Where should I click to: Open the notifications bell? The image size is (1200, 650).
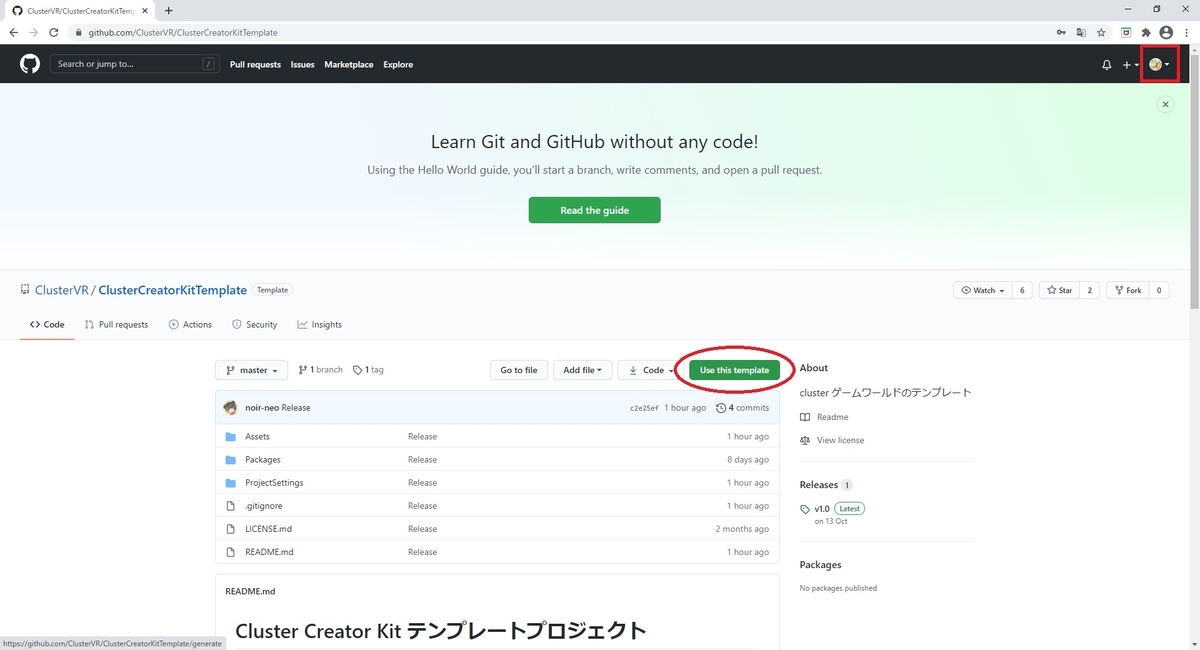[1106, 65]
